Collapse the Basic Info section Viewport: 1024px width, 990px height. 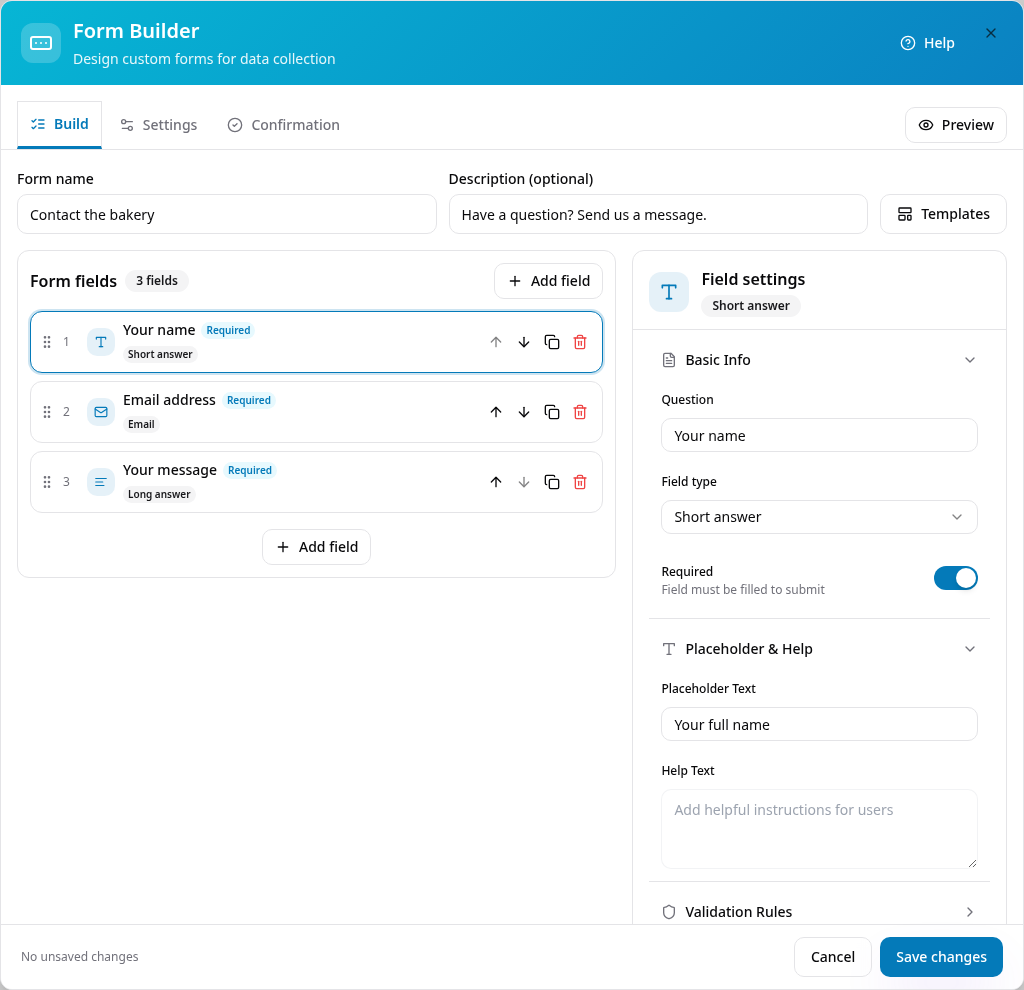click(x=819, y=360)
